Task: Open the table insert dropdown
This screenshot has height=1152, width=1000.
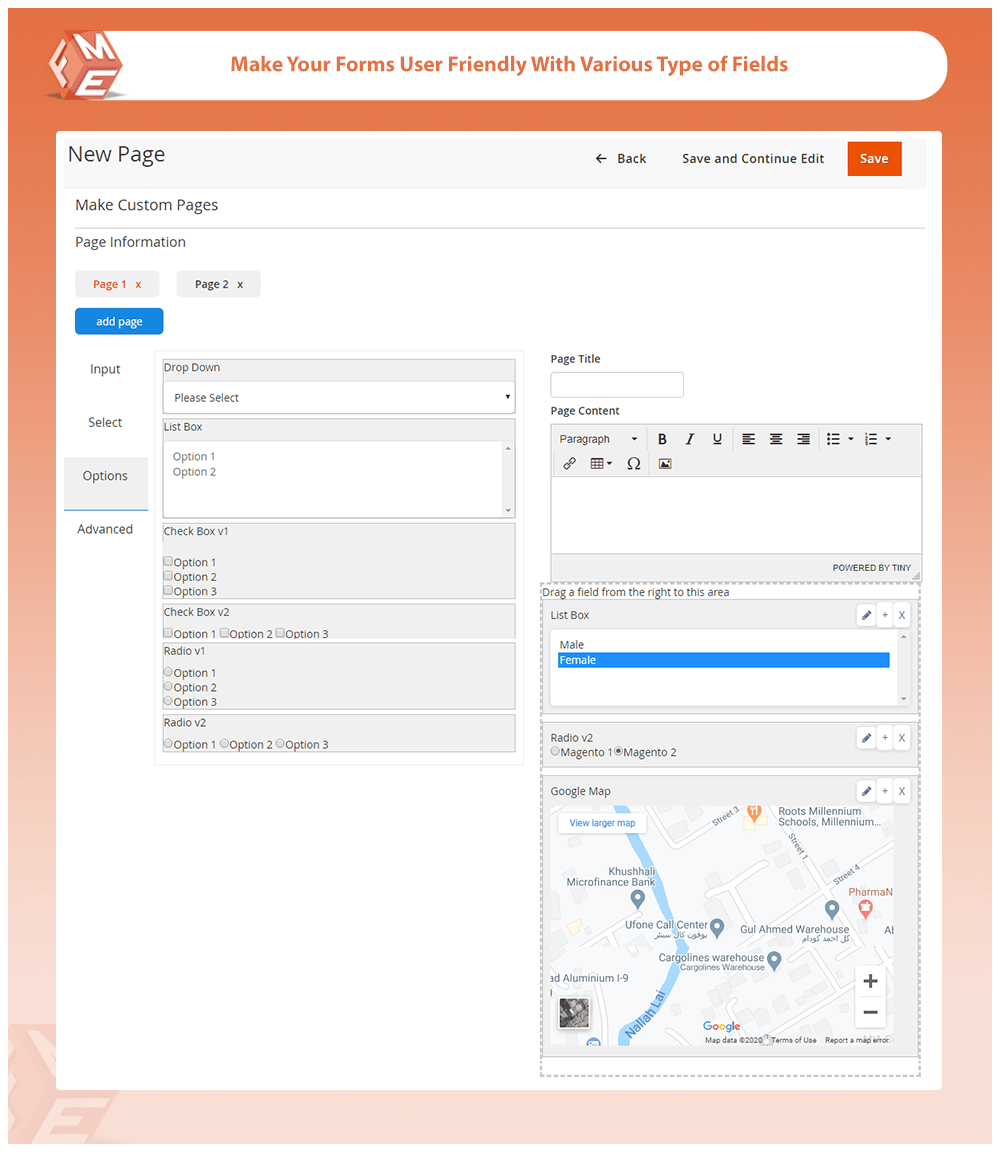Action: (600, 464)
